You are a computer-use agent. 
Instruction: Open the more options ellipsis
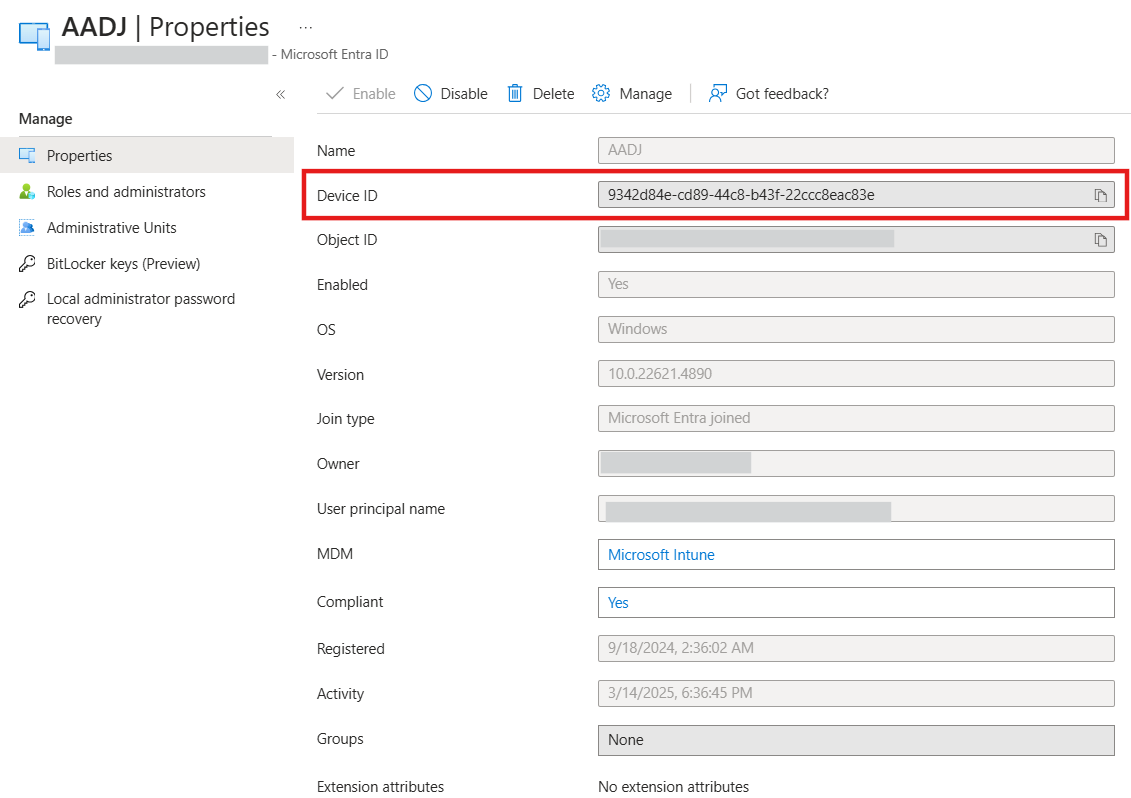[306, 27]
